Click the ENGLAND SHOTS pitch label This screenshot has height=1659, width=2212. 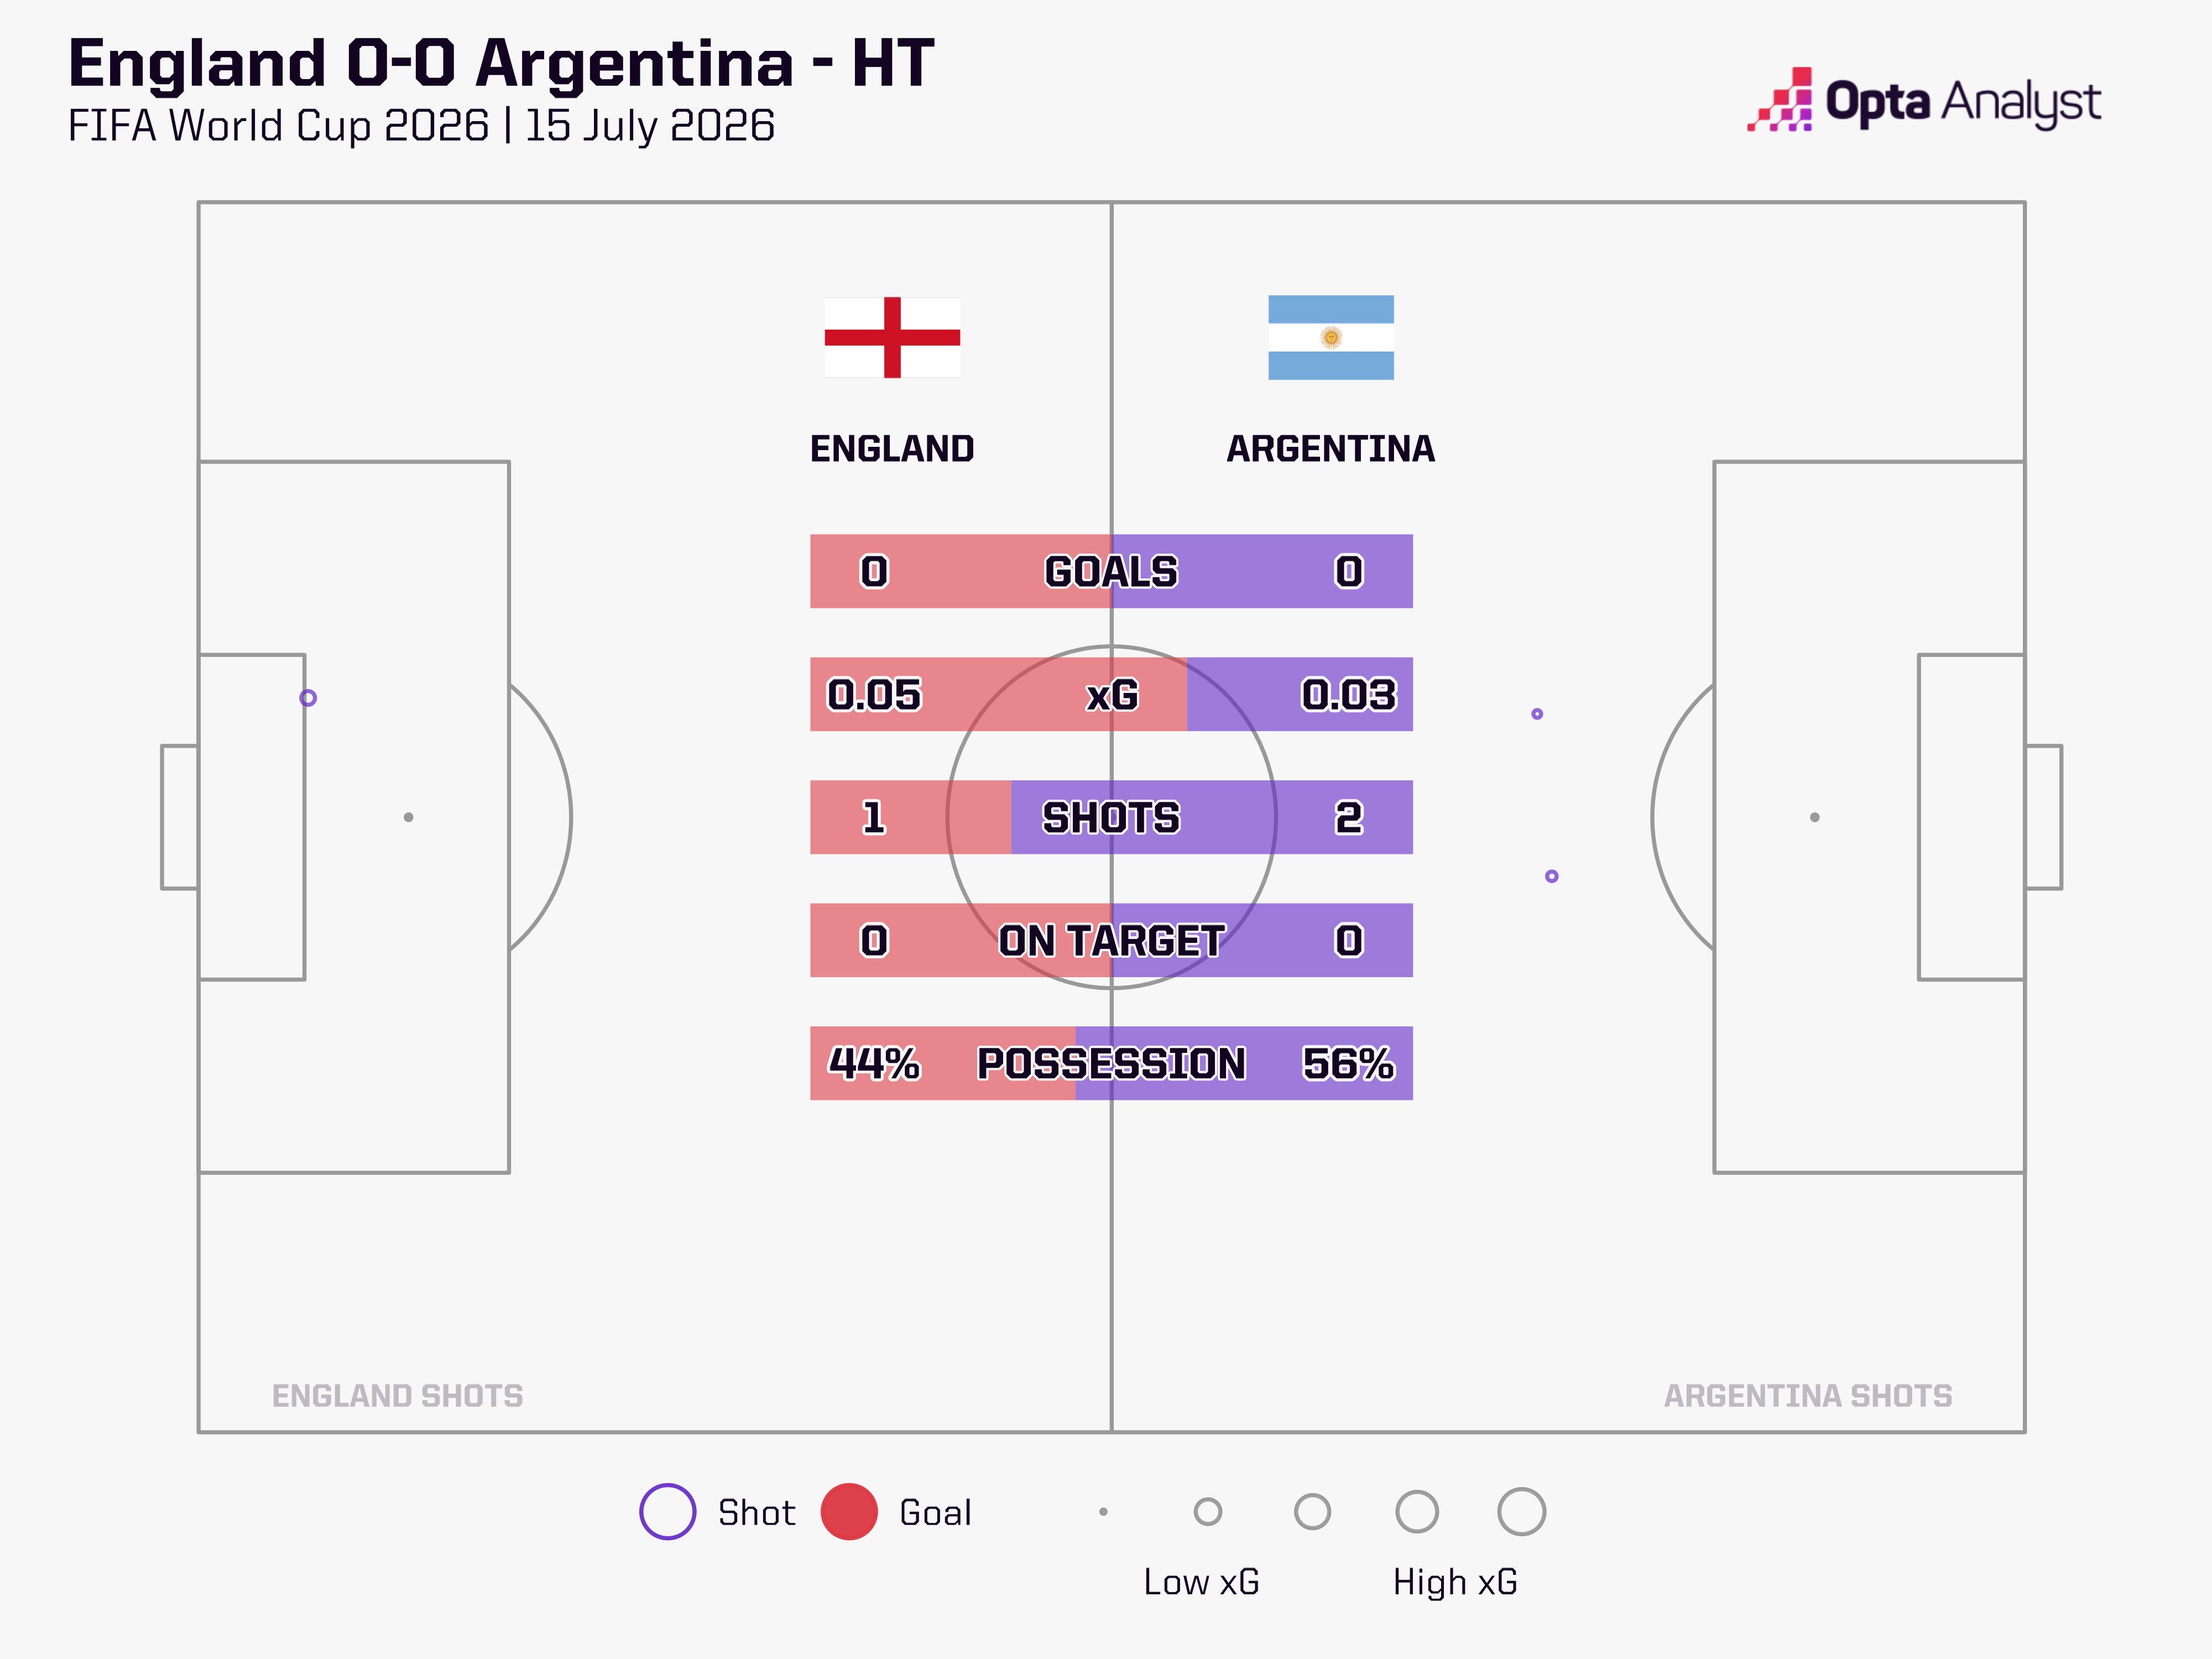(397, 1395)
